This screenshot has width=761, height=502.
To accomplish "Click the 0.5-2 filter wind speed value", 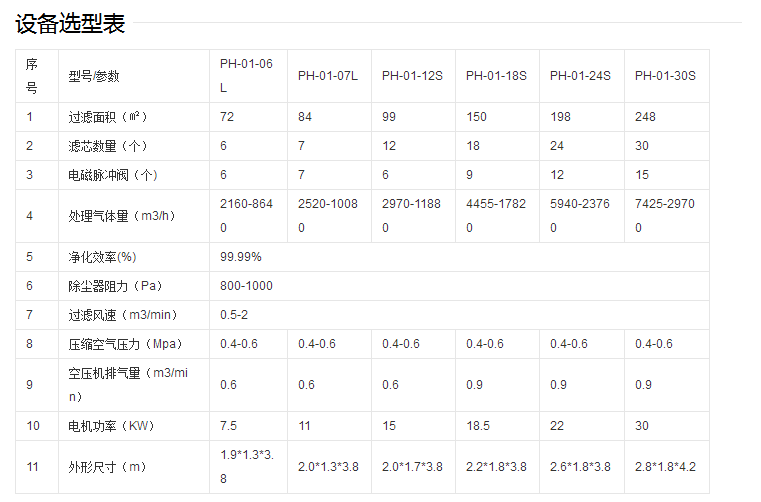I will click(x=236, y=315).
